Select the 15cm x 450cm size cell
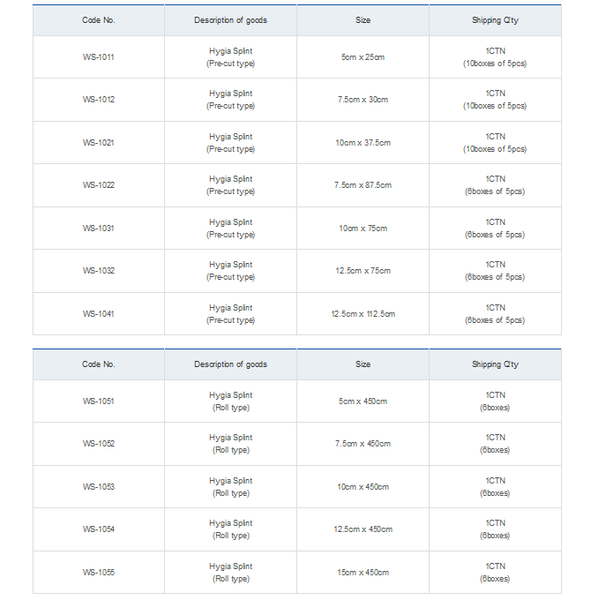Screen dimensions: 600x600 click(x=363, y=572)
